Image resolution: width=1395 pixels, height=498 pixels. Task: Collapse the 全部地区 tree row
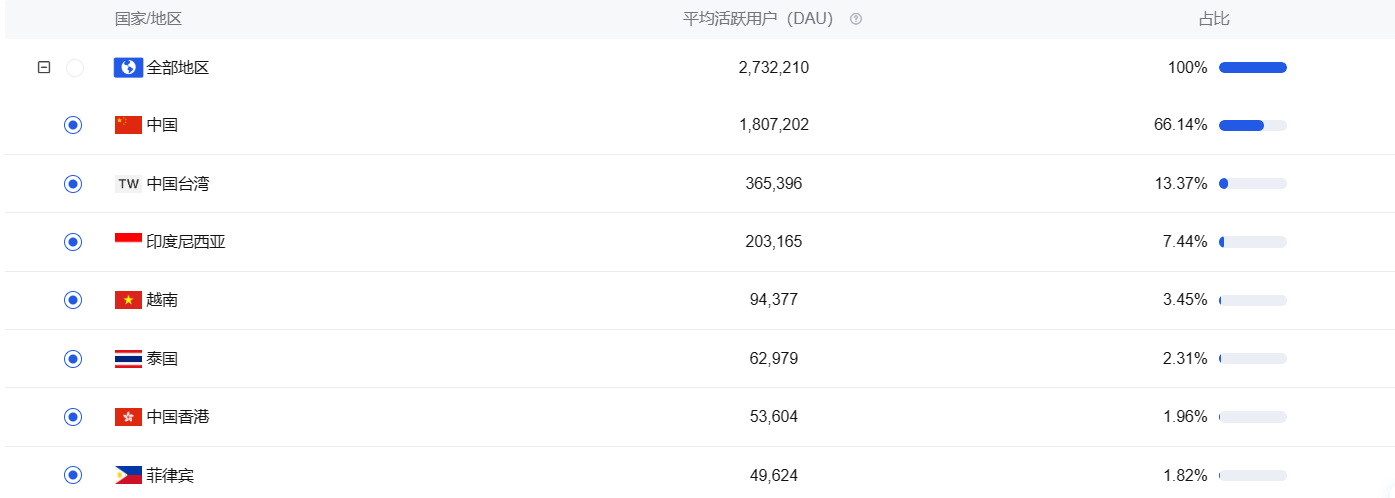[44, 68]
